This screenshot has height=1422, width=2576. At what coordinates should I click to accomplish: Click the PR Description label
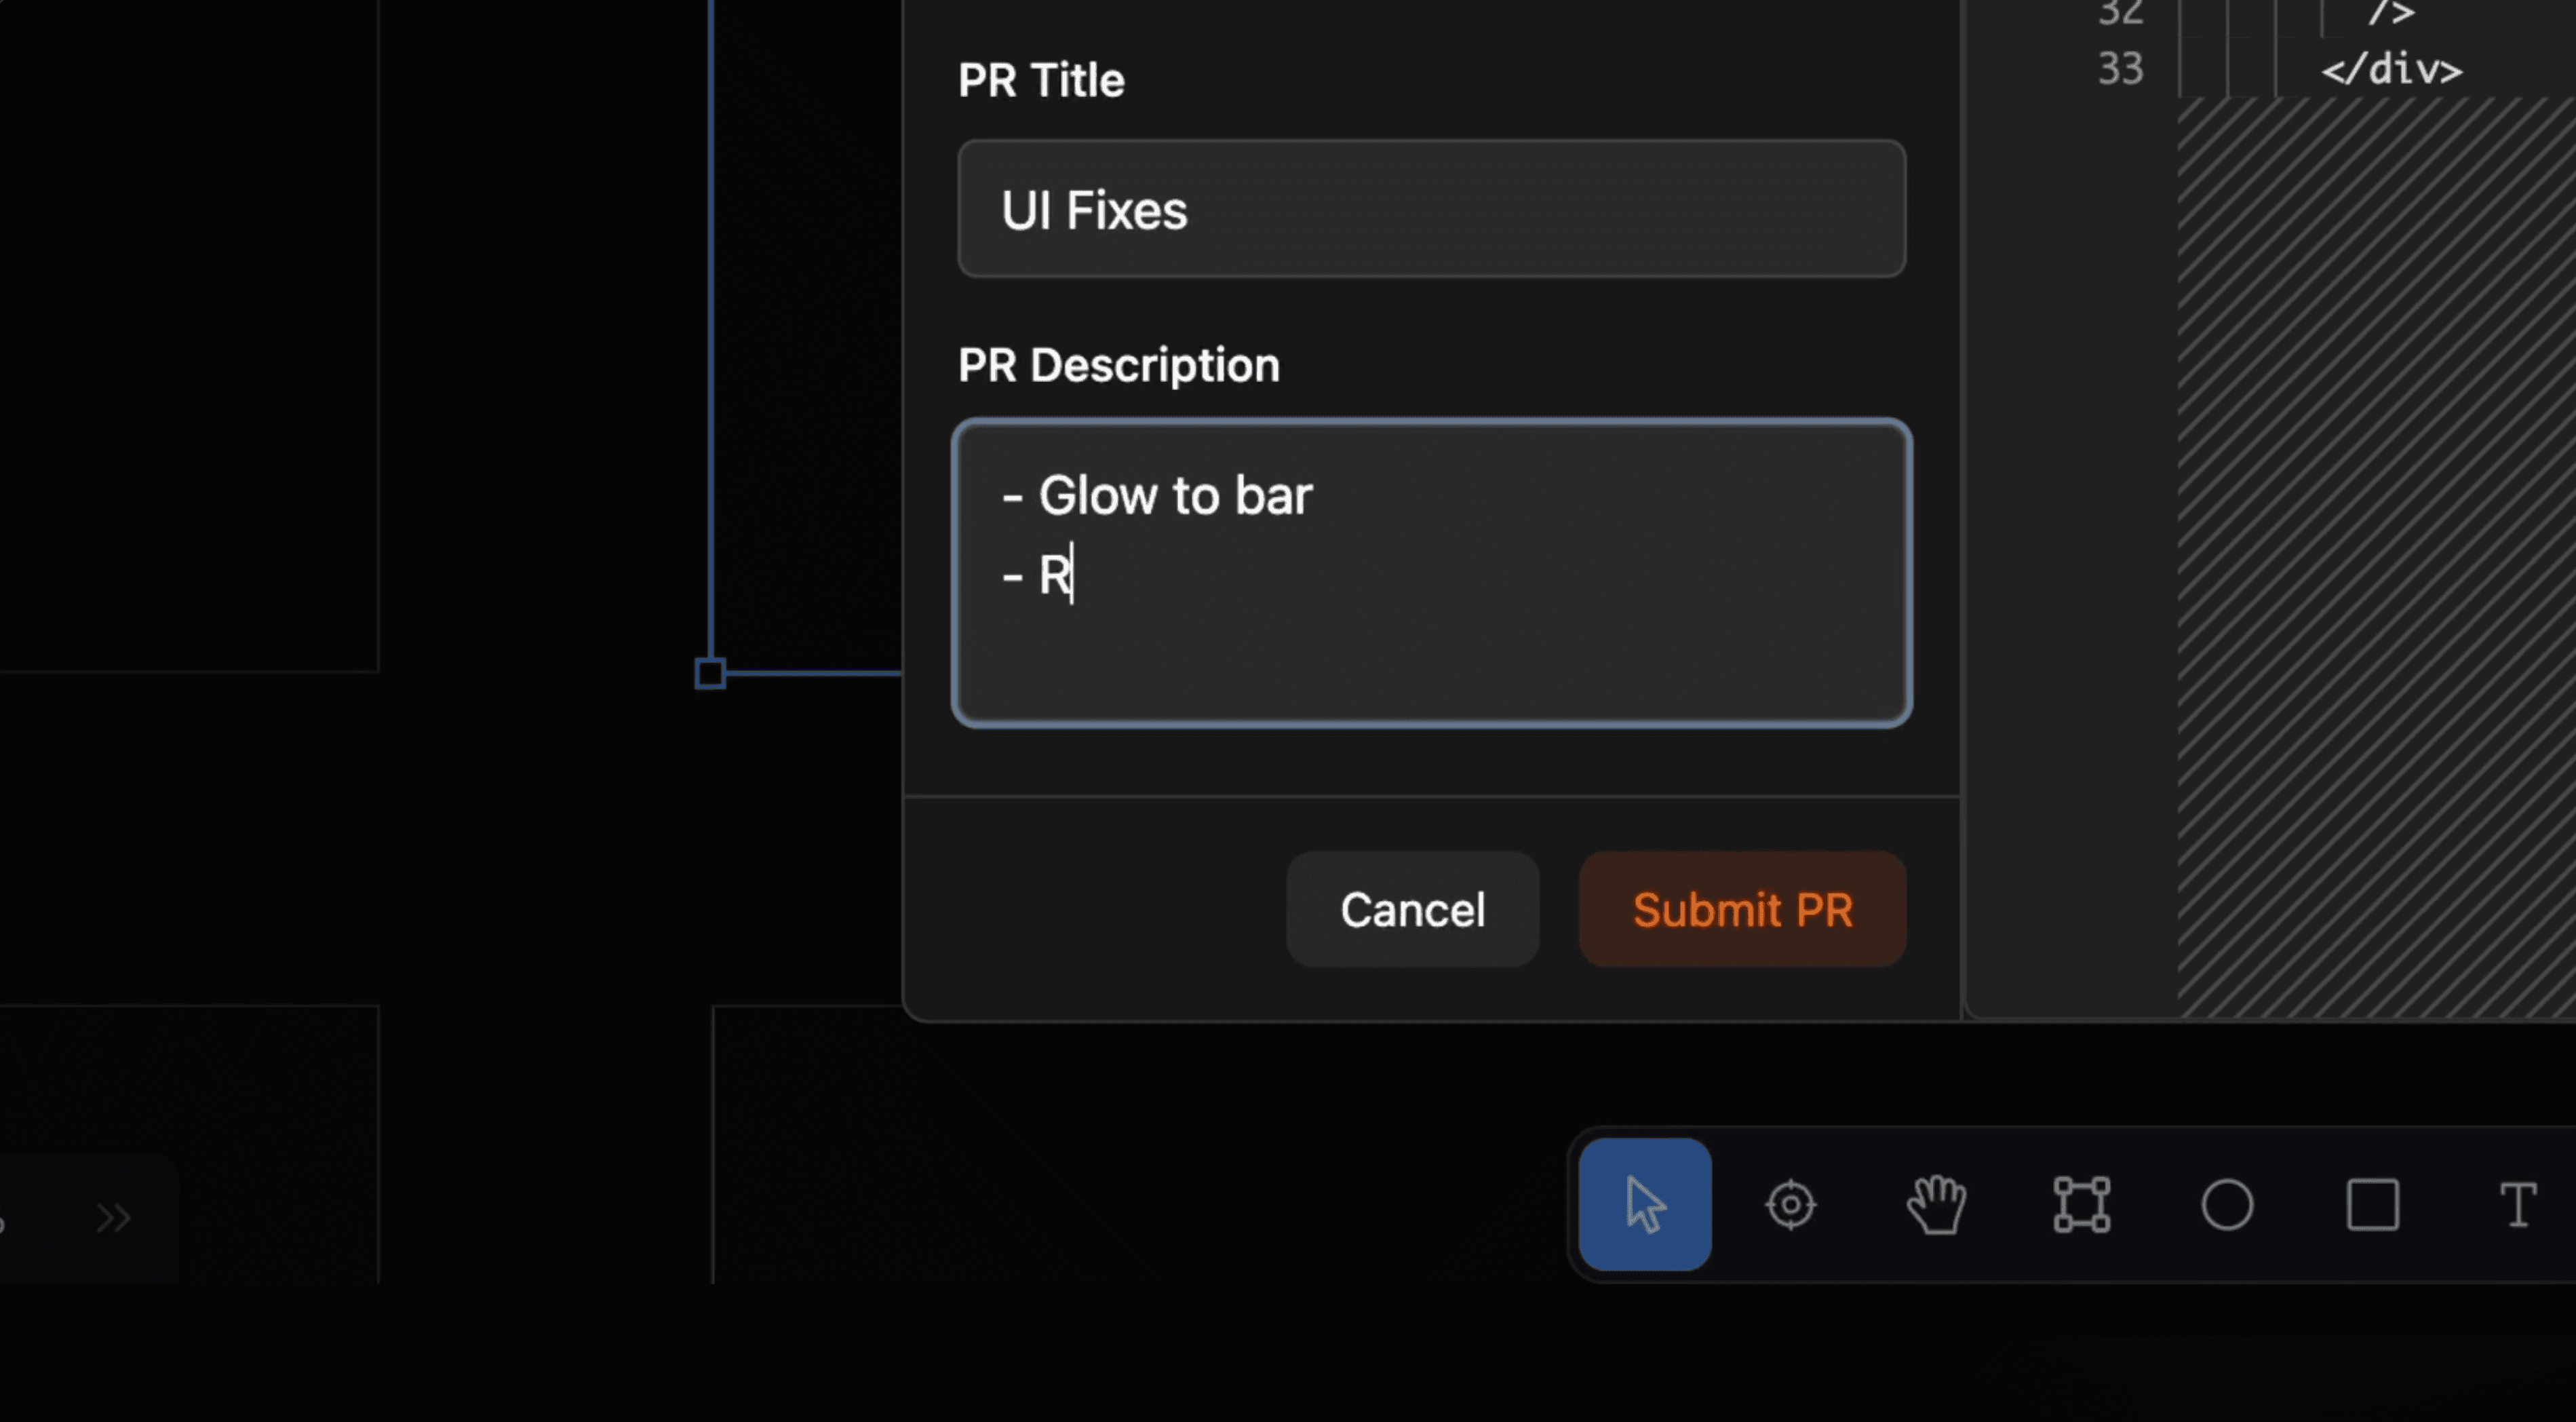tap(1119, 365)
